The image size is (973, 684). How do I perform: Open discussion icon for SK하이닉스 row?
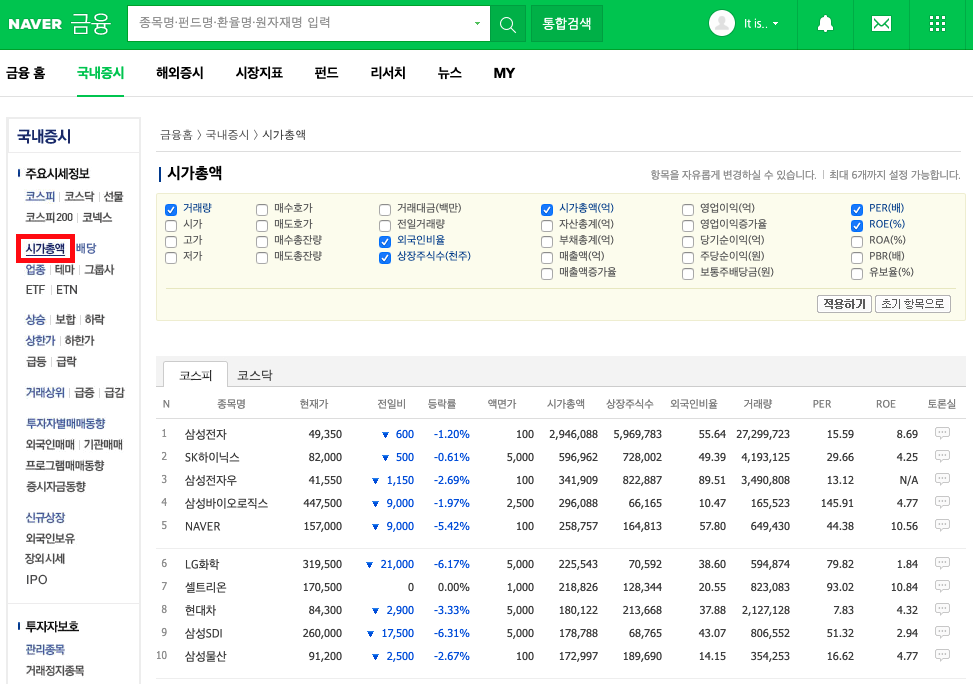[x=942, y=456]
